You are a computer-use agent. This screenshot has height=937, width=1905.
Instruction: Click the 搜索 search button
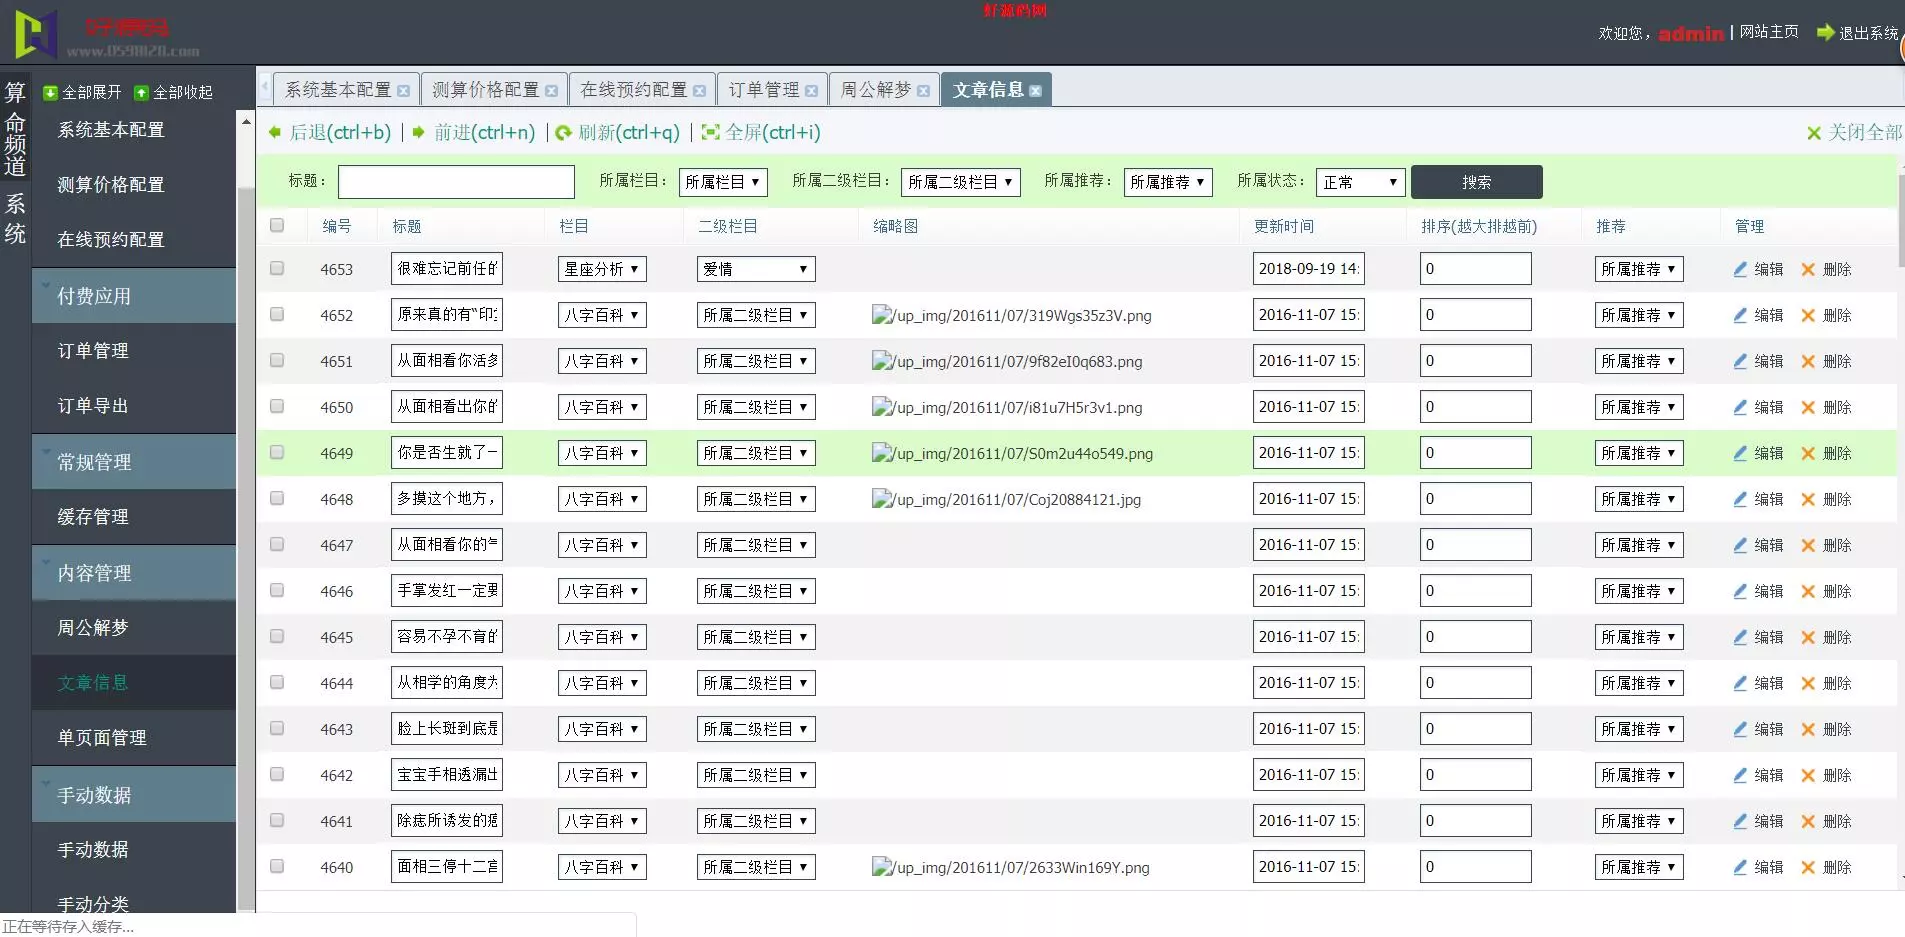click(x=1476, y=182)
